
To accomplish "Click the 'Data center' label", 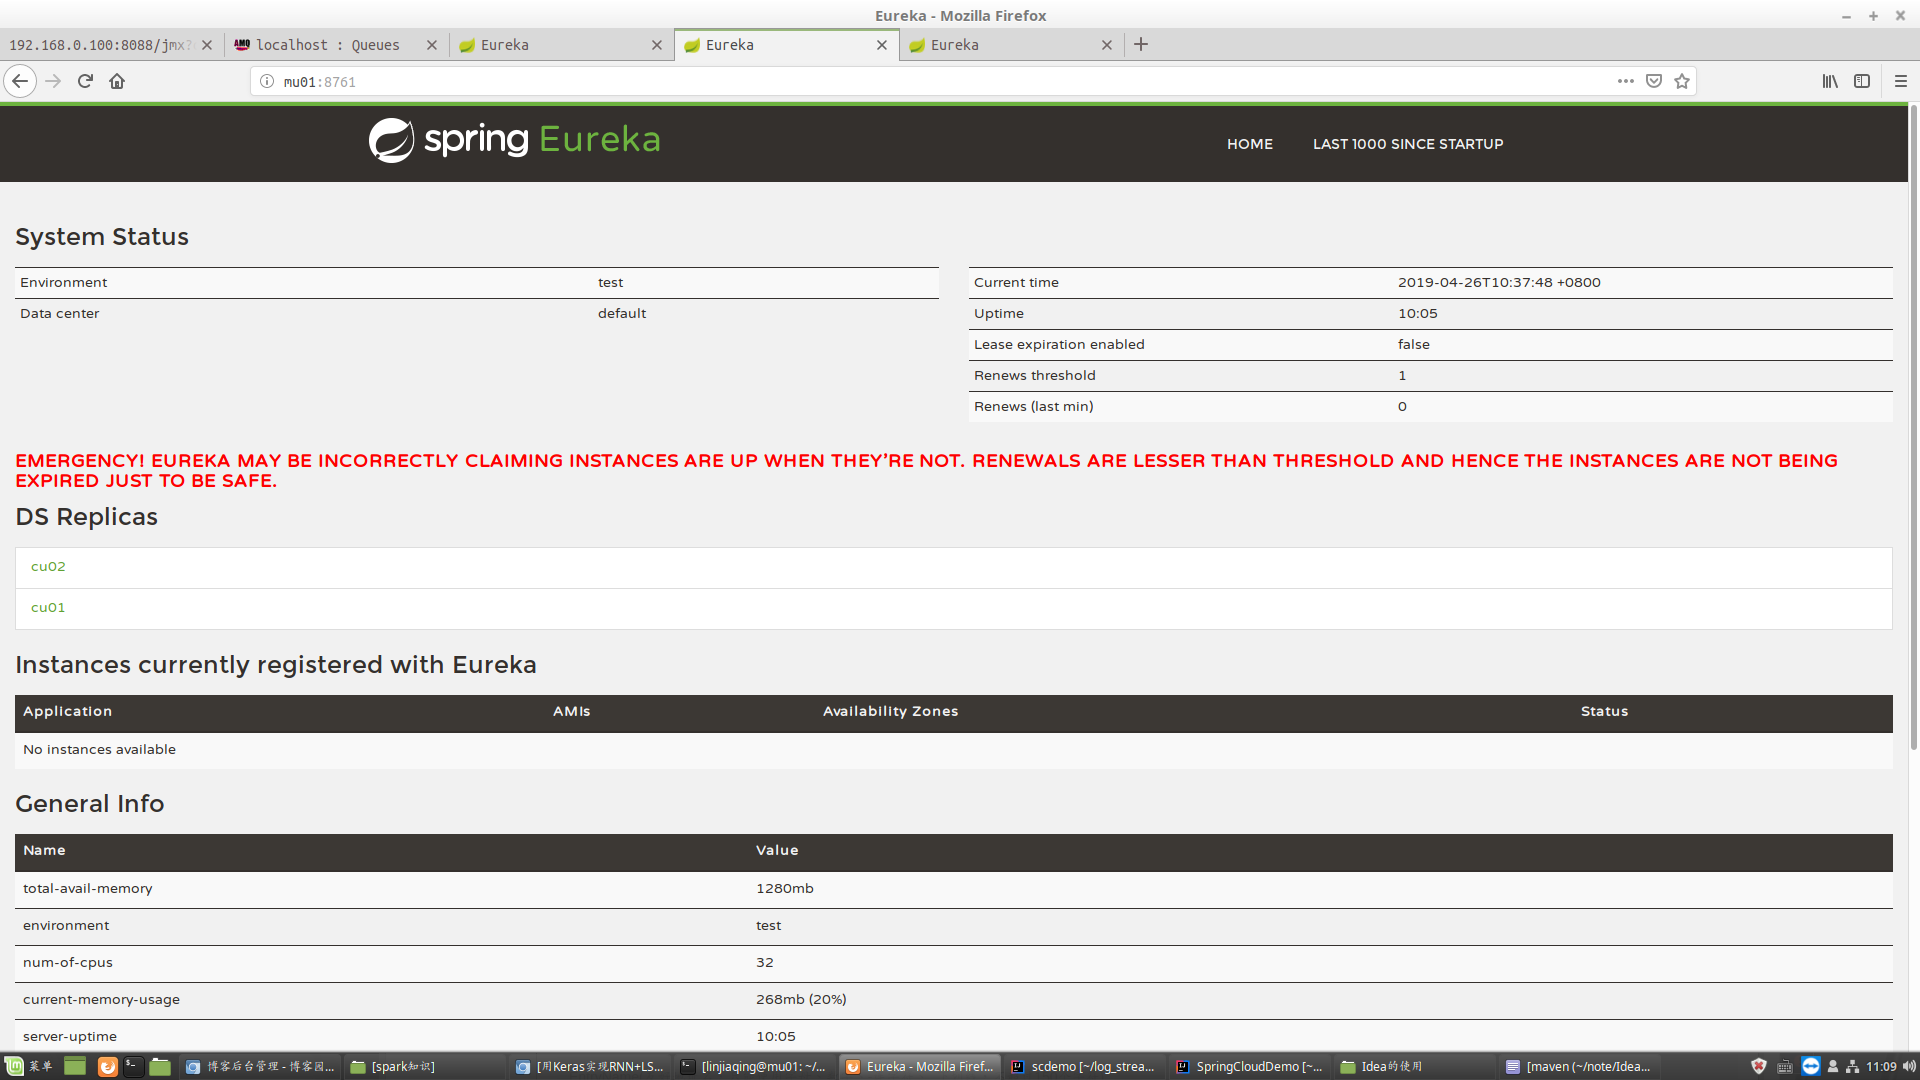I will click(60, 313).
